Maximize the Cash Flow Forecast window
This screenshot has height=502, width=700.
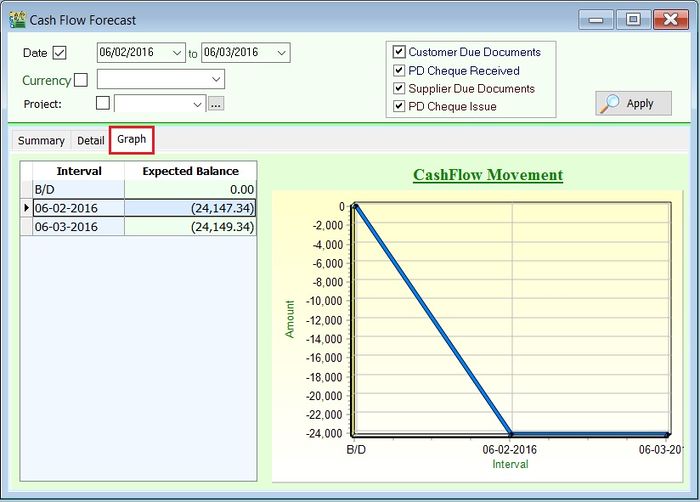[632, 19]
